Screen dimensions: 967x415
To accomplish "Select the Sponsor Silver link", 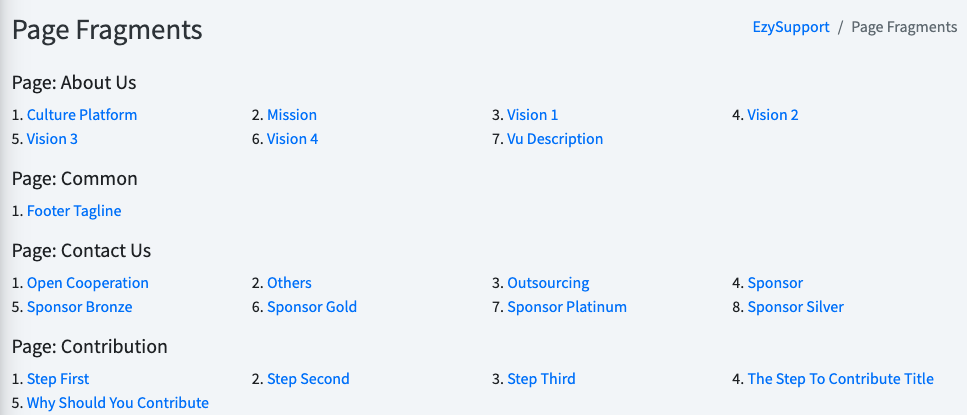I will point(796,307).
